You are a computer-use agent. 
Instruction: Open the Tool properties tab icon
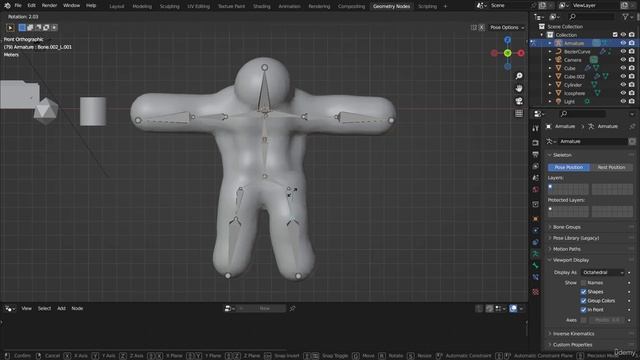point(536,129)
